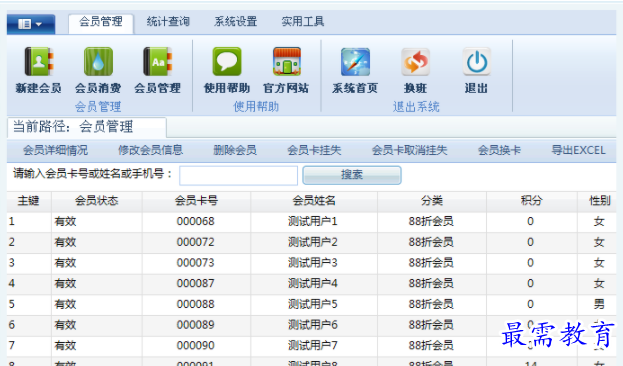Click the 退出 power icon

tap(477, 62)
